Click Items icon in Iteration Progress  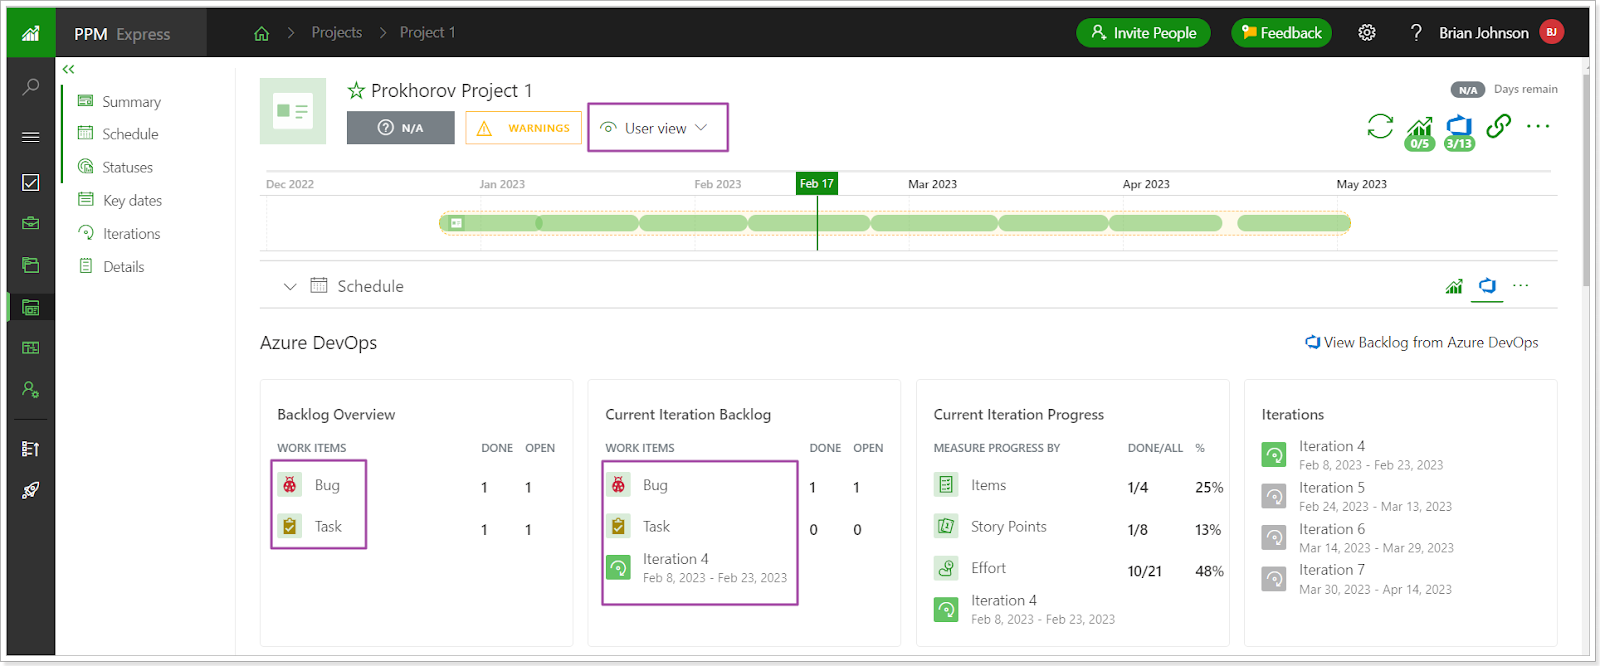[x=946, y=485]
